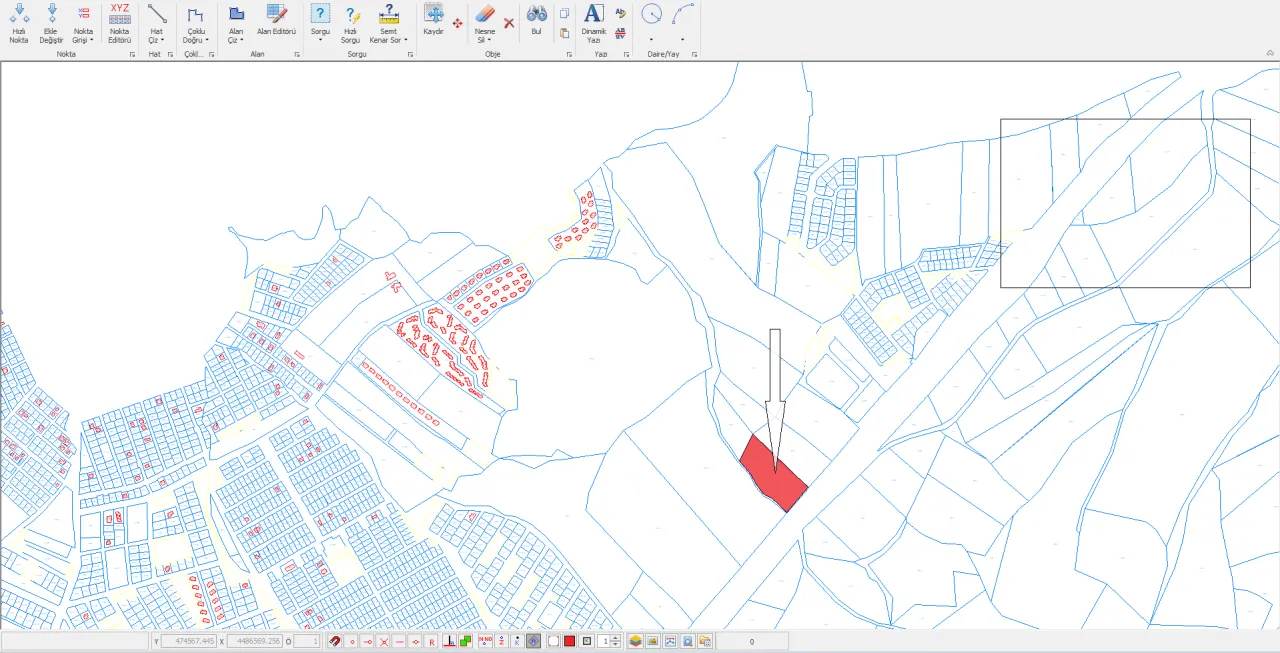This screenshot has width=1280, height=653.
Task: Toggle the magnet snap icon in status bar
Action: pyautogui.click(x=335, y=641)
